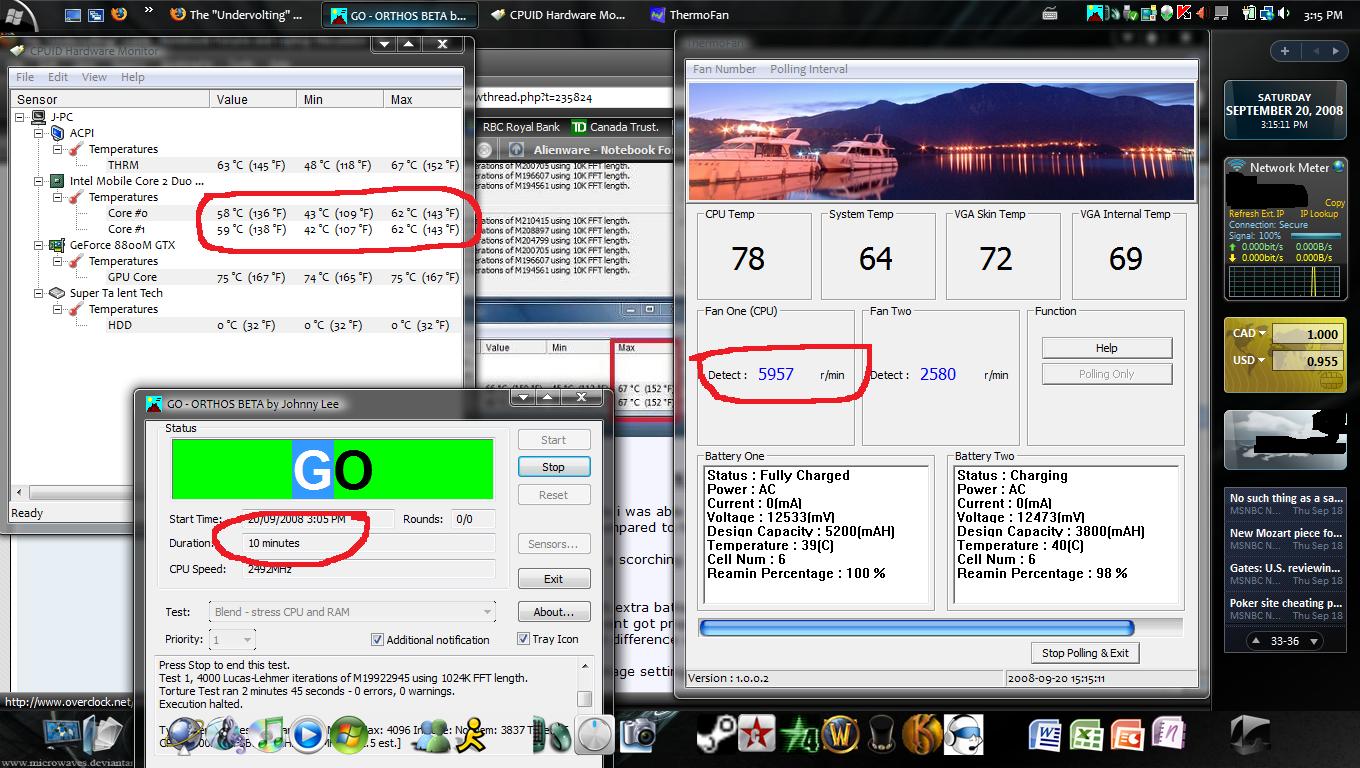Click the Max column header in Hardware Monitor
This screenshot has width=1360, height=768.
(x=423, y=99)
